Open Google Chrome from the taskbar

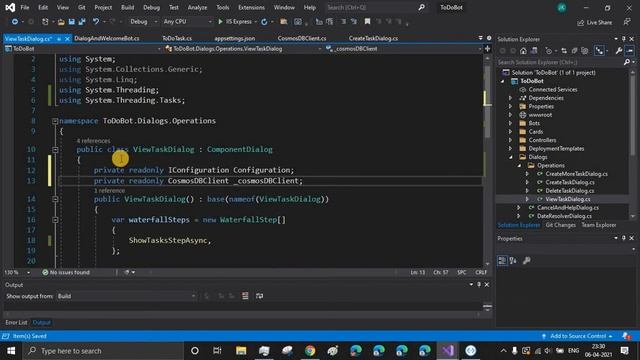click(x=310, y=351)
